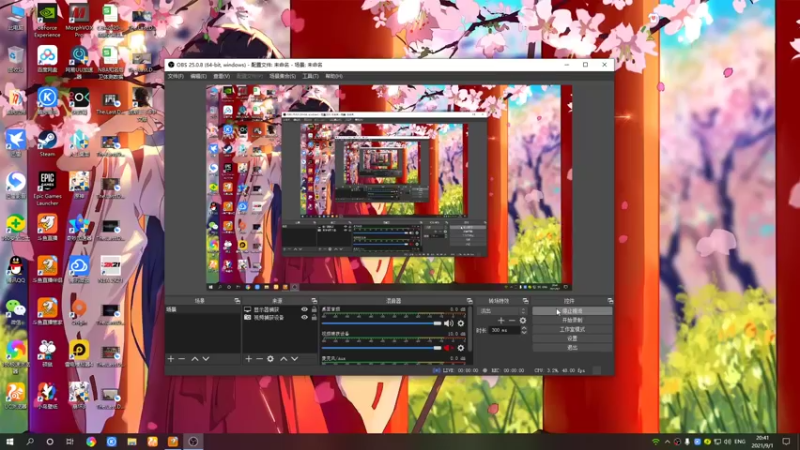Hide 视频捕获设备 source via eye icon

(305, 317)
